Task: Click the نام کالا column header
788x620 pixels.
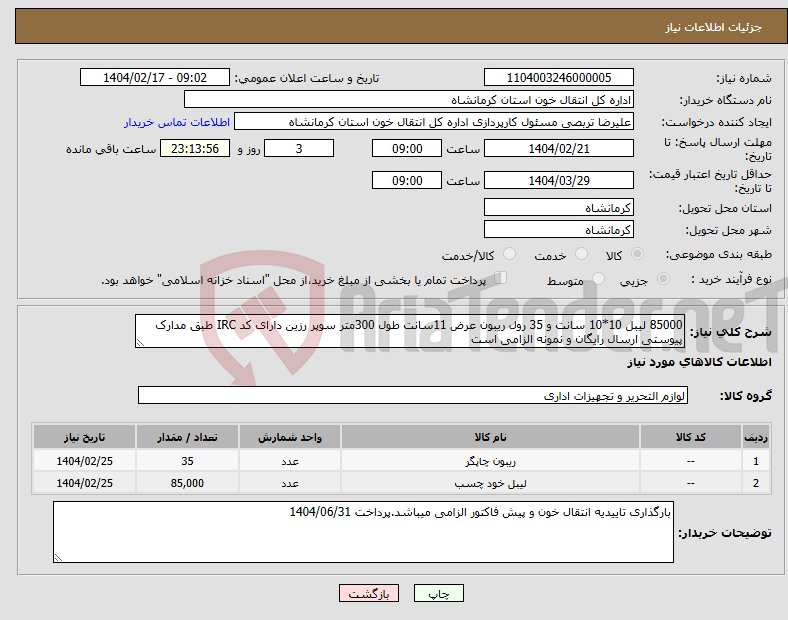Action: coord(490,437)
